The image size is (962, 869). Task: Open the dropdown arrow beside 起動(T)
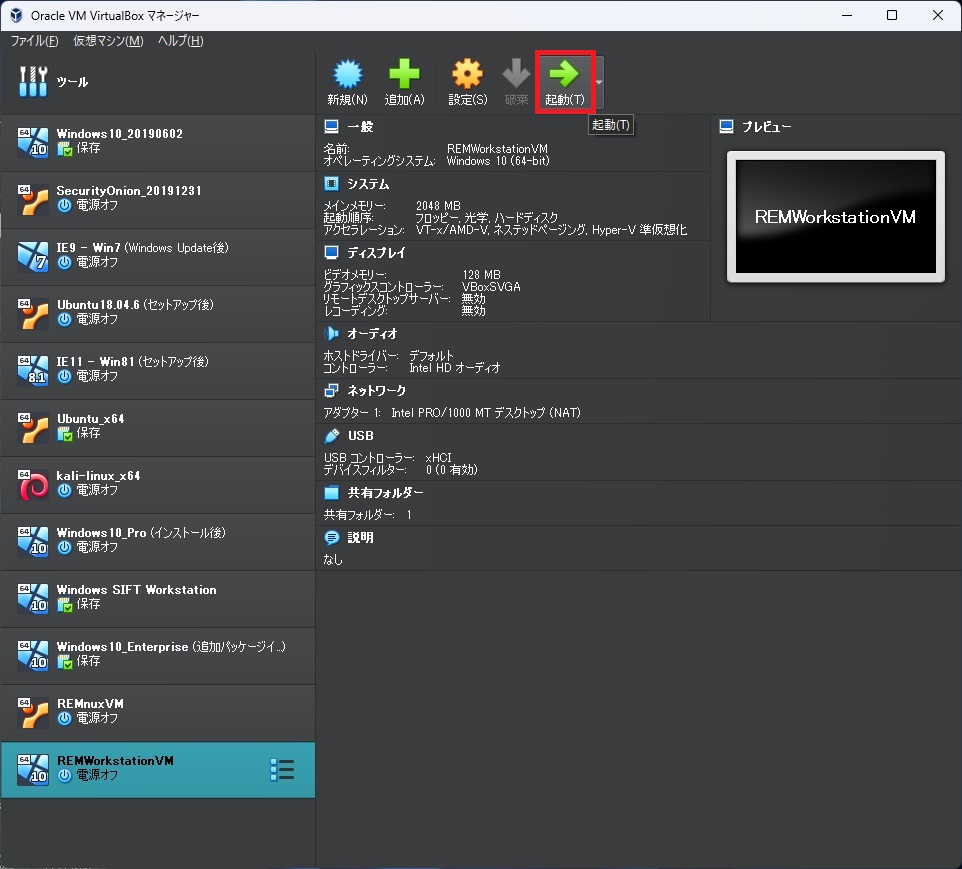coord(599,82)
